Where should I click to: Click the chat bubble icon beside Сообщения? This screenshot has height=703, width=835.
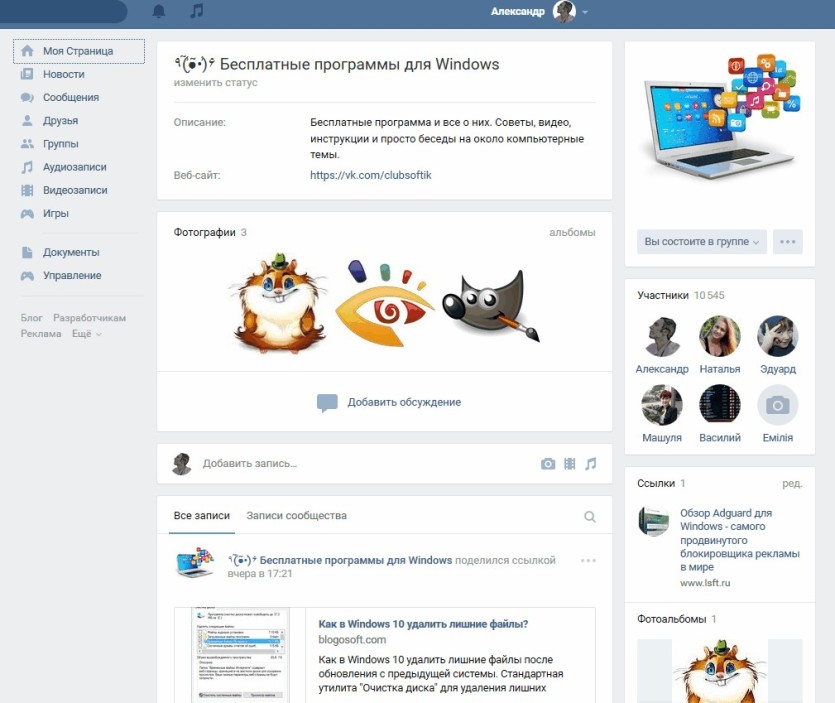[x=27, y=97]
